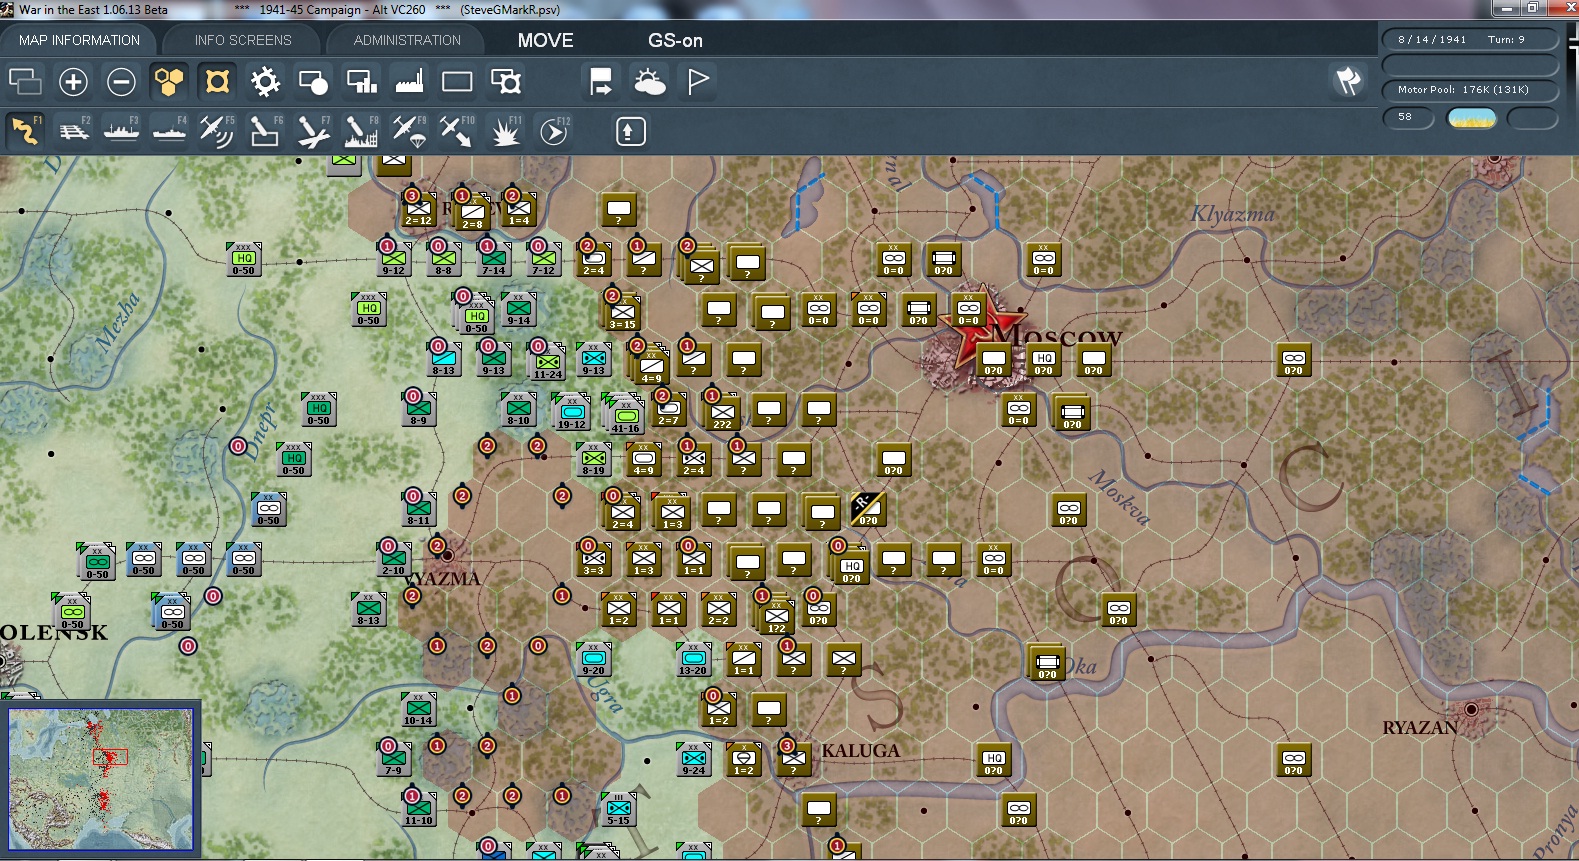
Task: Click the overlapping windows icon in the toolbar
Action: [25, 81]
